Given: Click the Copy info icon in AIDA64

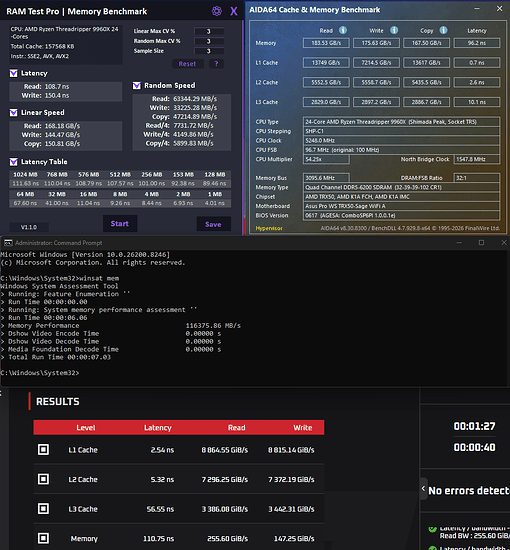Looking at the screenshot, I should [443, 31].
